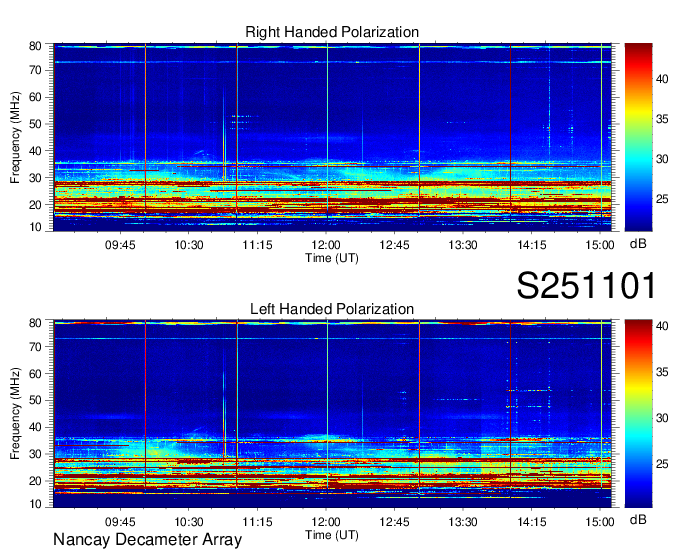Click the 13:30 time tick on the bottom plot
This screenshot has width=680, height=552.
pos(463,522)
